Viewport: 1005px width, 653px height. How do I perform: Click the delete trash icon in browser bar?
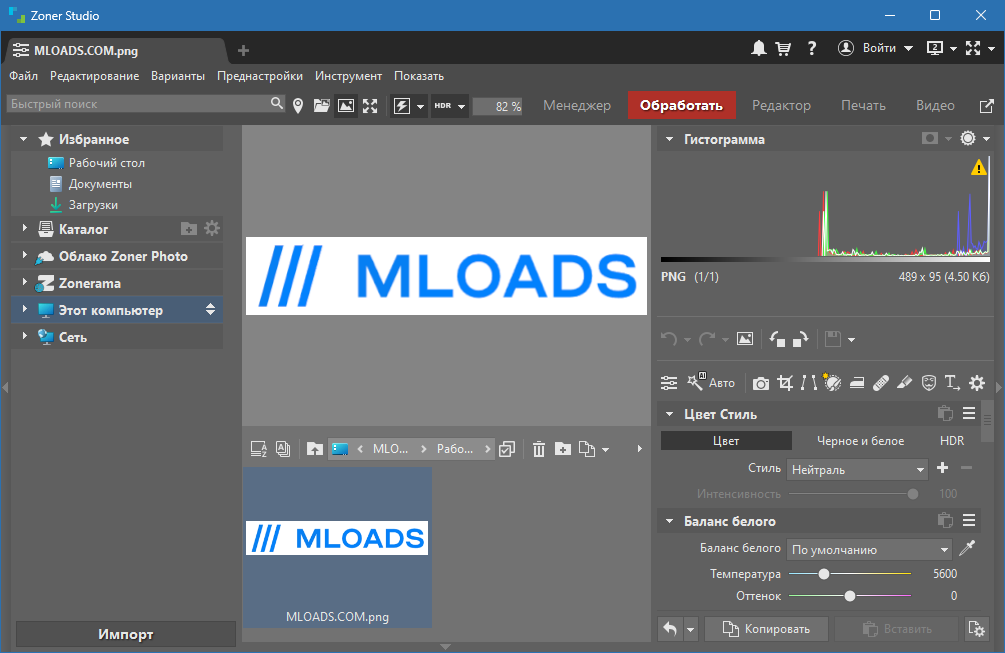click(x=539, y=449)
